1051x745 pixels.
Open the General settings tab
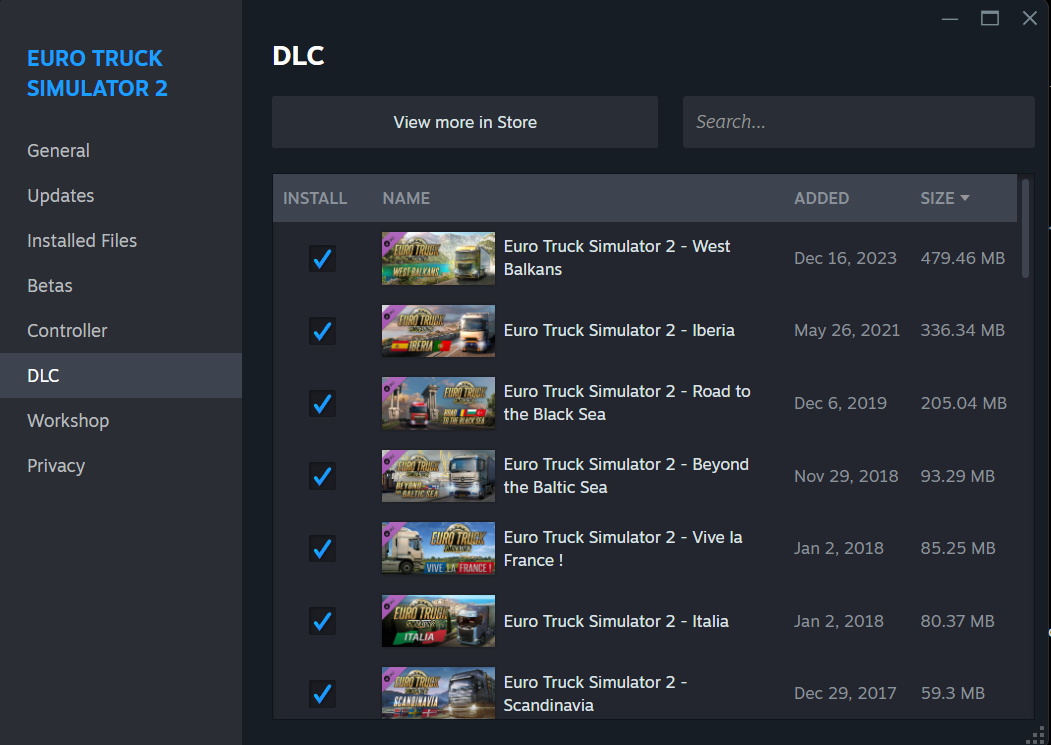[121, 150]
